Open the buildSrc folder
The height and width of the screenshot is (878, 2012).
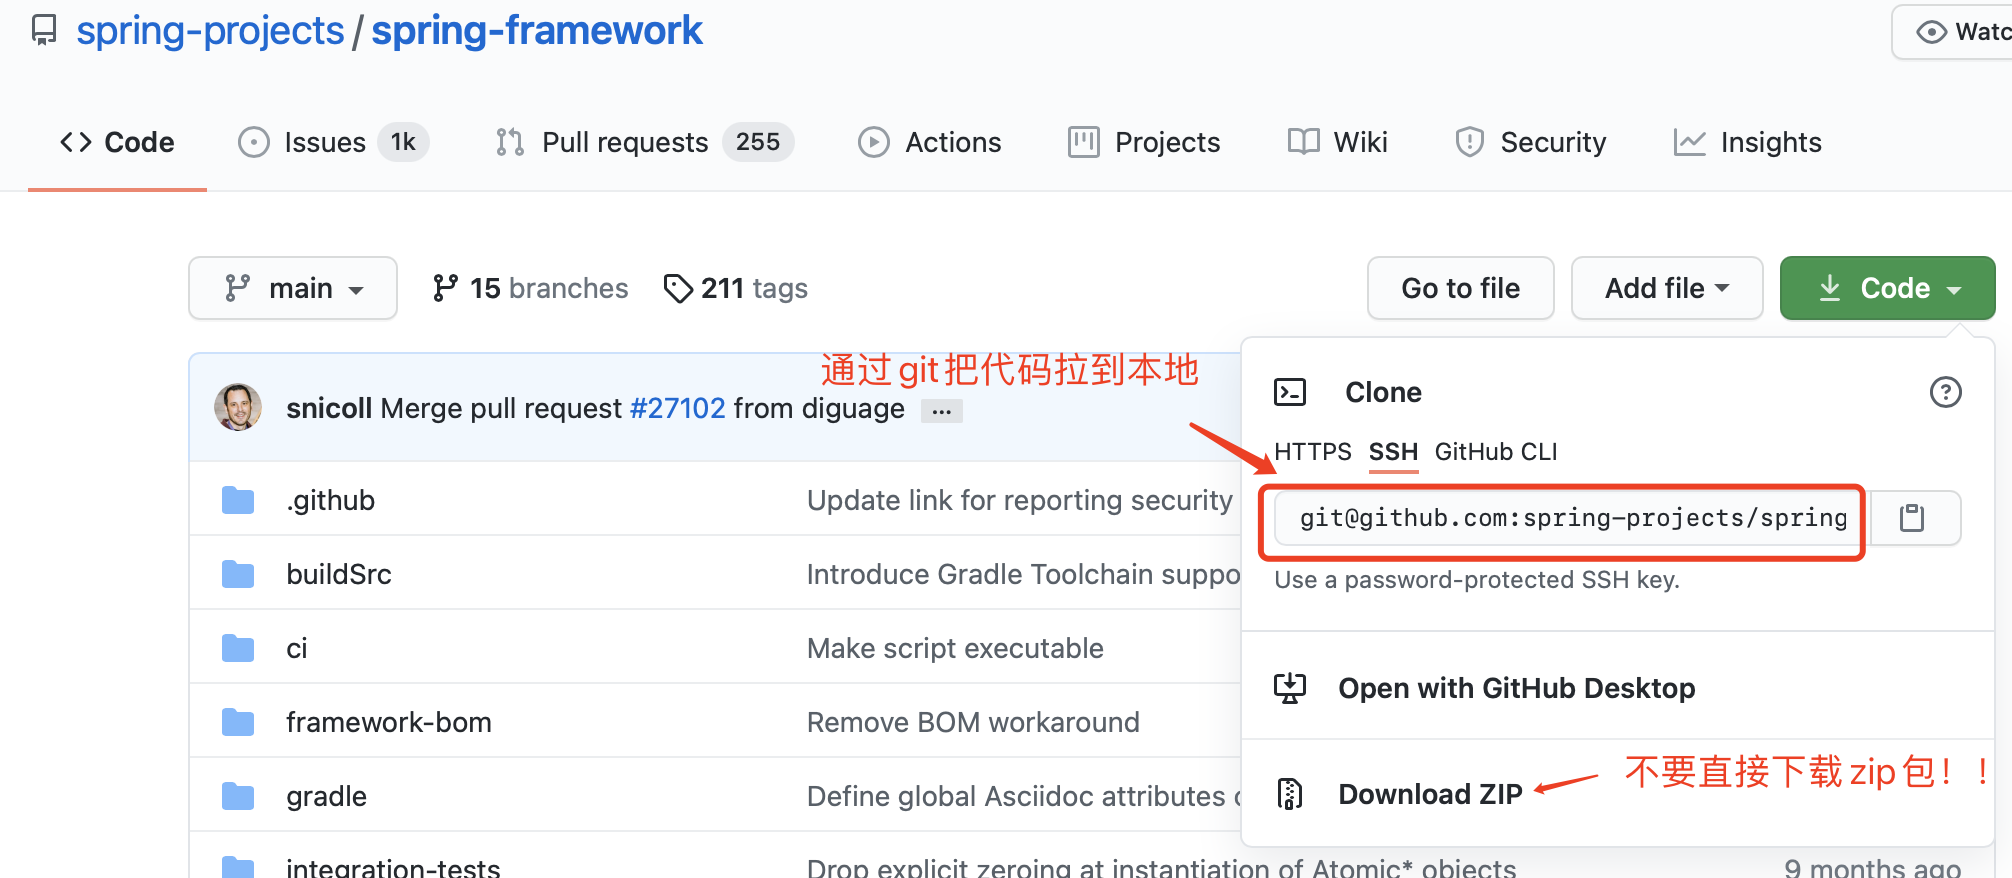pos(339,574)
